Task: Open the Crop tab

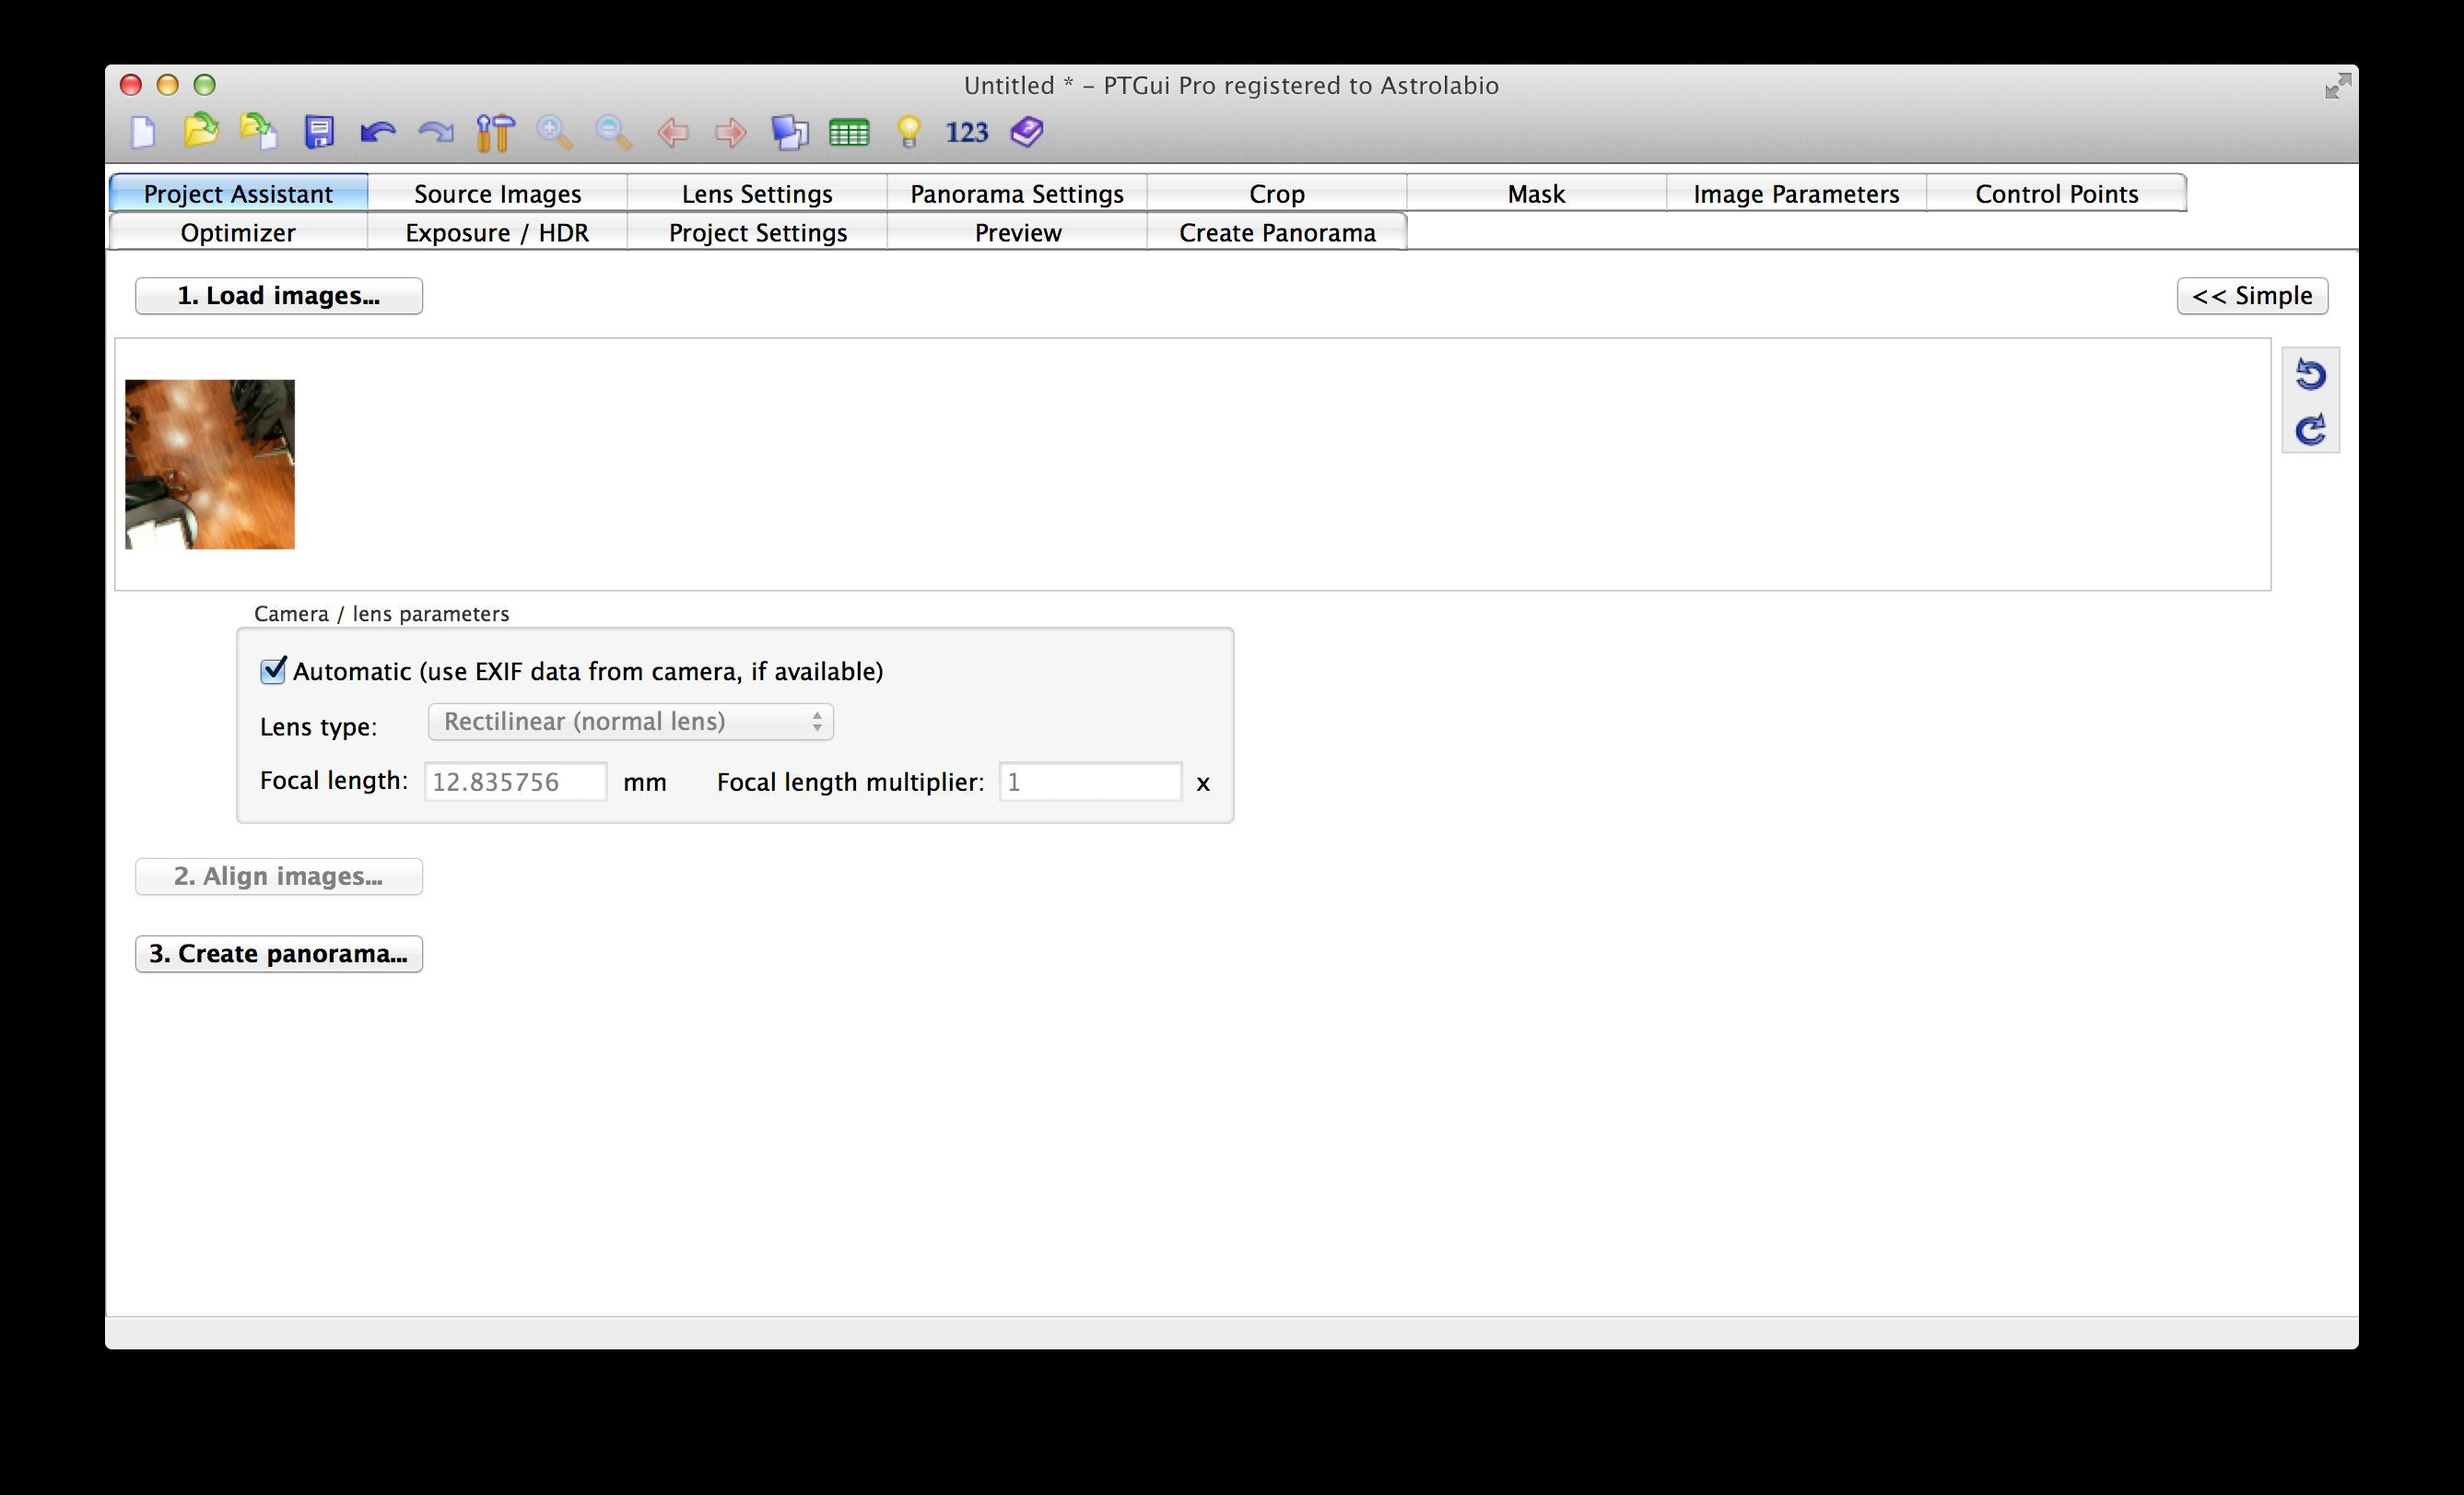Action: (x=1277, y=193)
